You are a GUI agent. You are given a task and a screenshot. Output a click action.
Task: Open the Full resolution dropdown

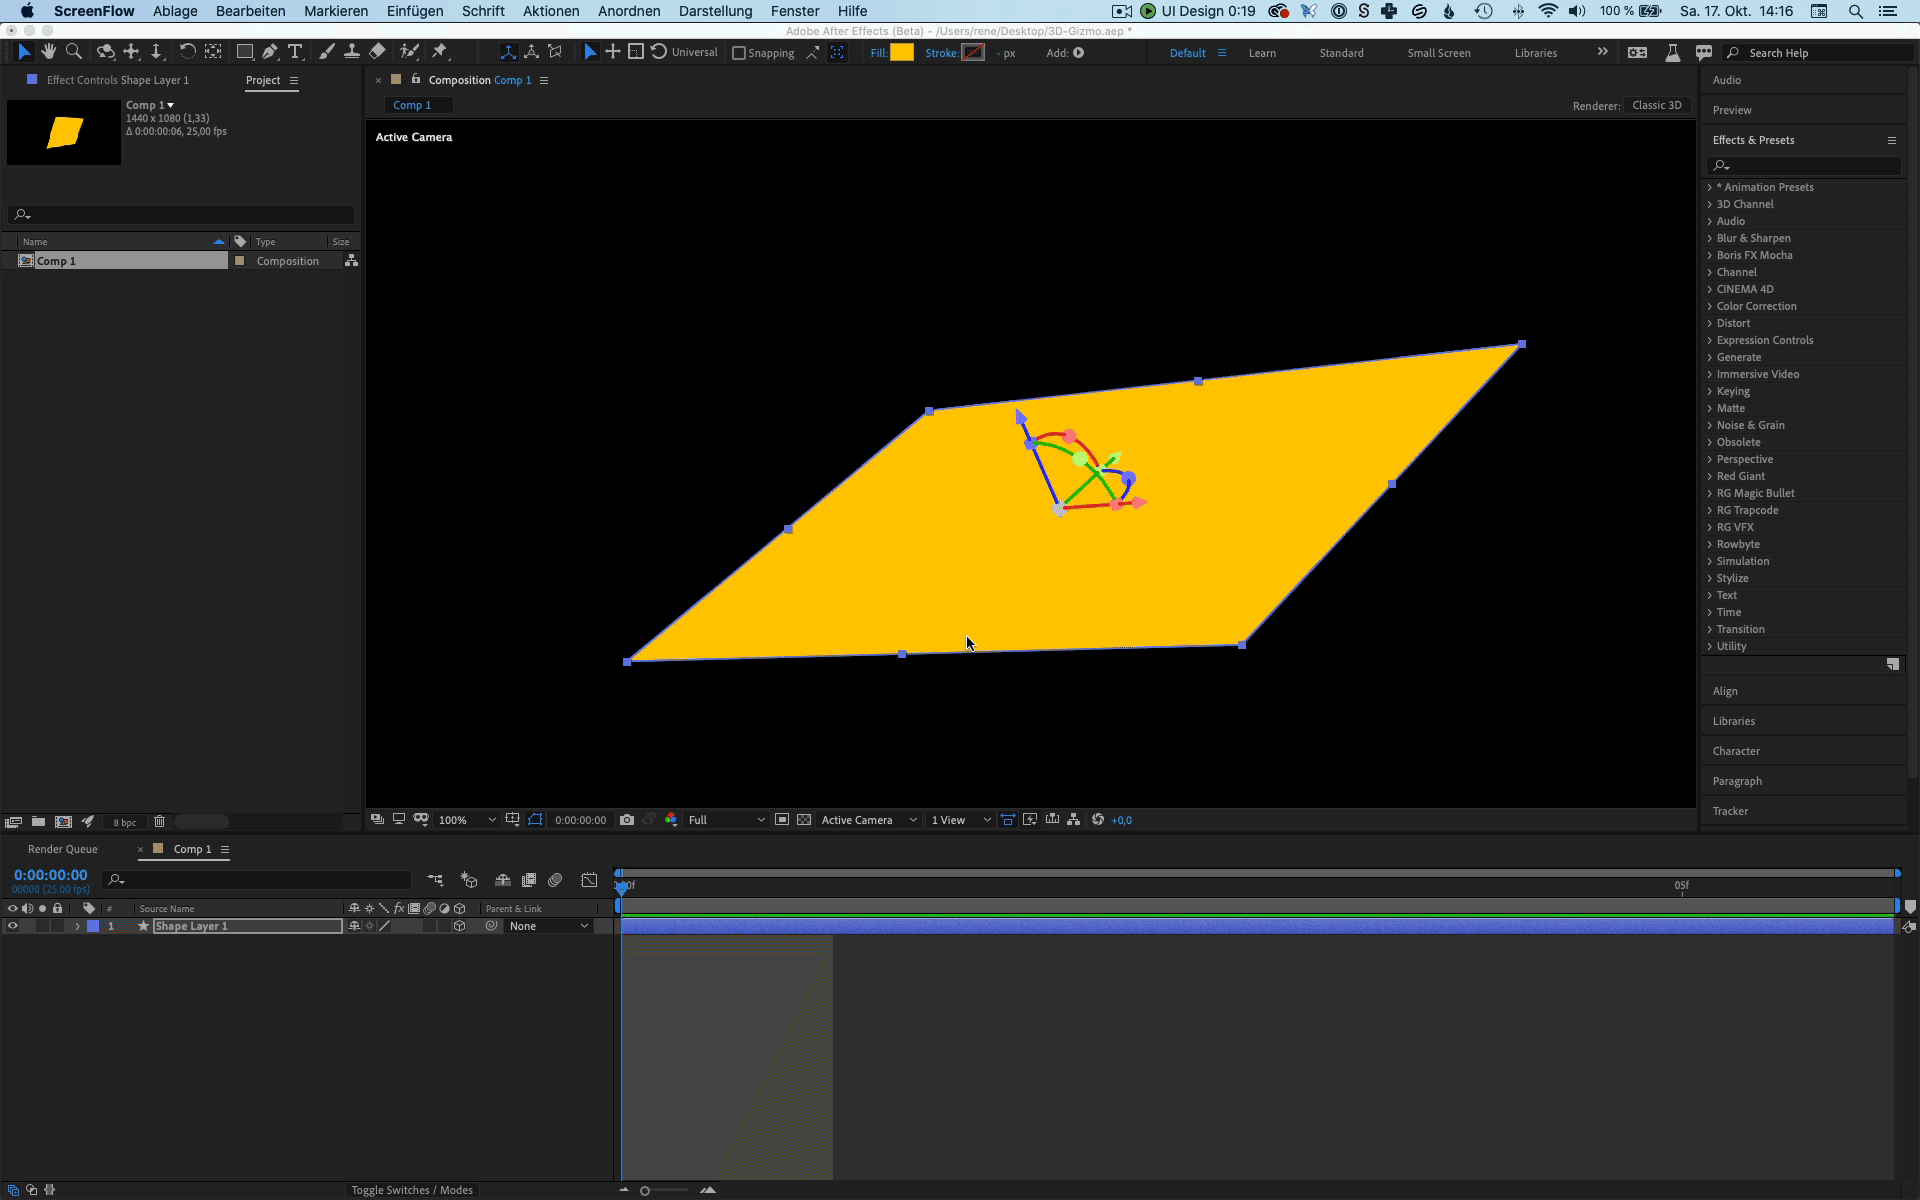click(727, 820)
